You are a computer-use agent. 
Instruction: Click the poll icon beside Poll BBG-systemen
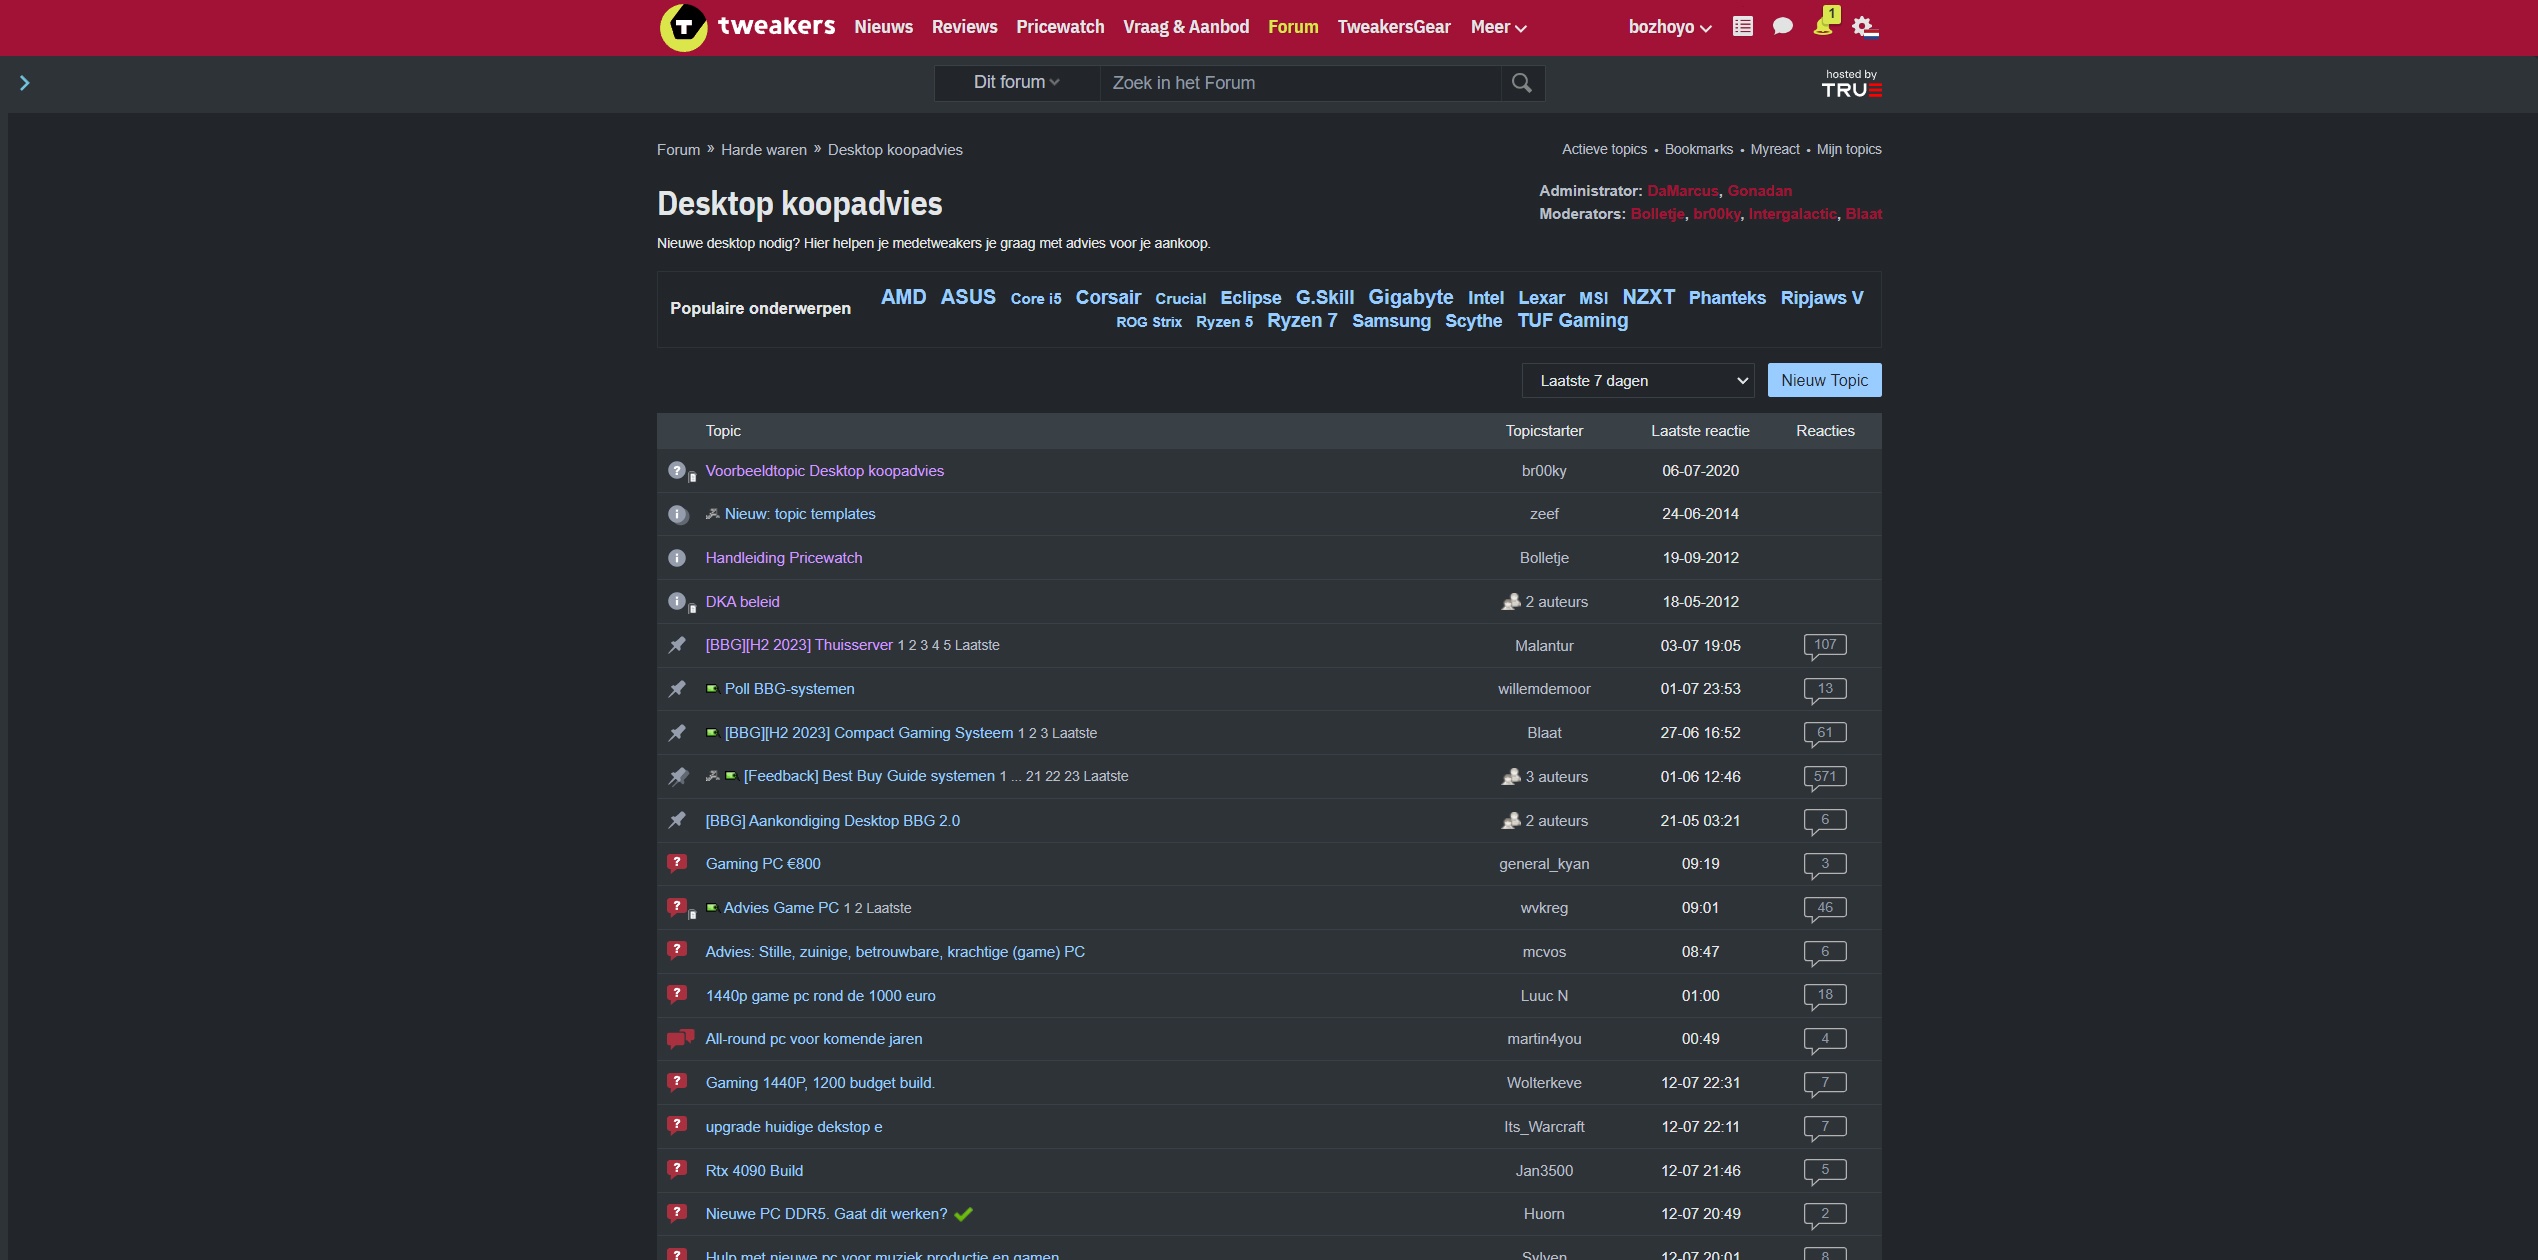coord(711,688)
